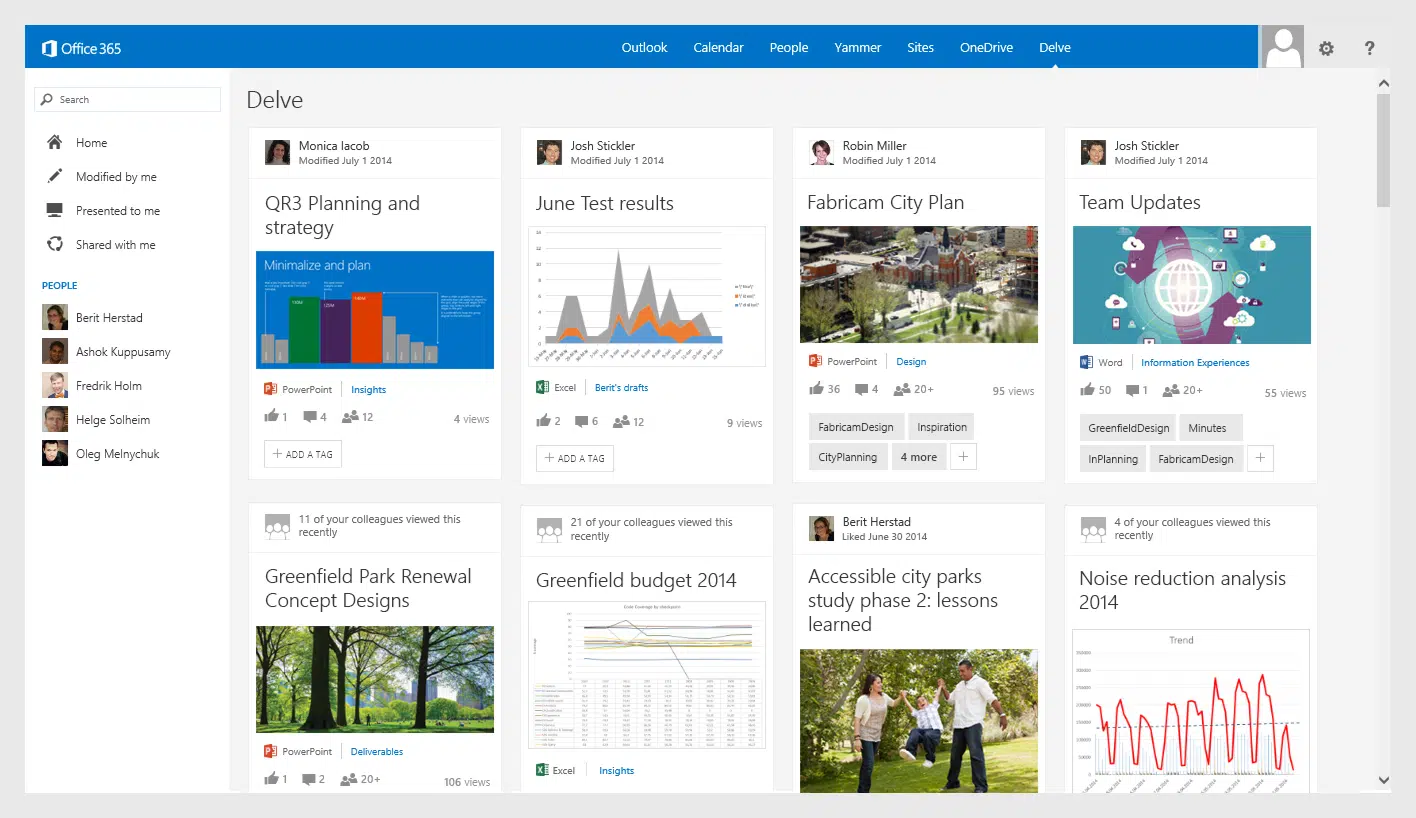Viewport: 1416px width, 818px height.
Task: Open Sites from the top navigation
Action: [921, 47]
